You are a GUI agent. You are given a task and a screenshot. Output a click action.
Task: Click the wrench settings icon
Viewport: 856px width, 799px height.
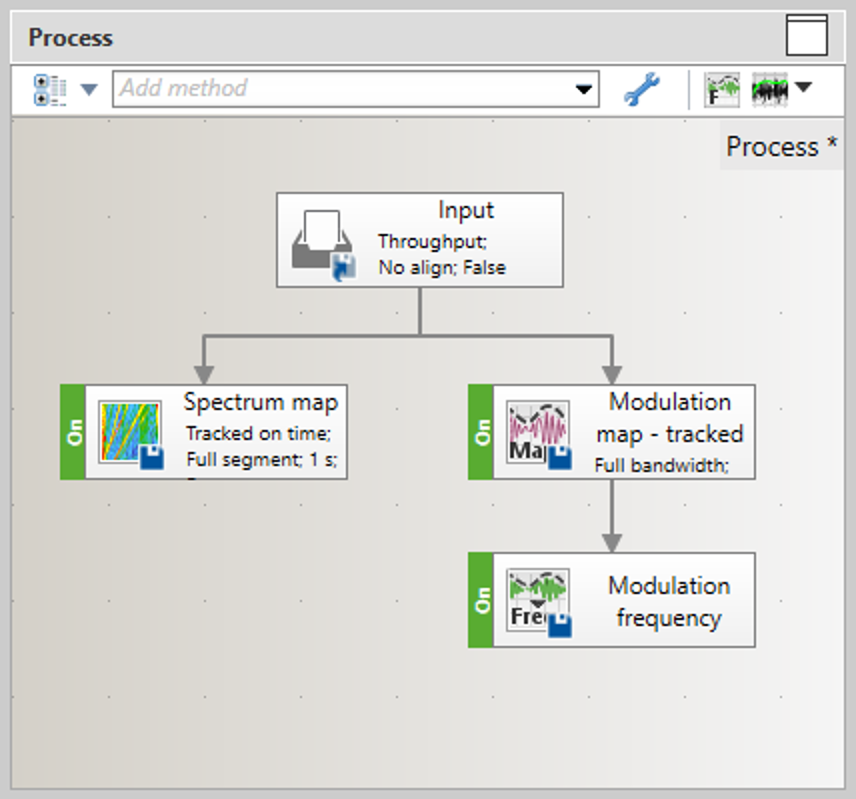pos(641,90)
